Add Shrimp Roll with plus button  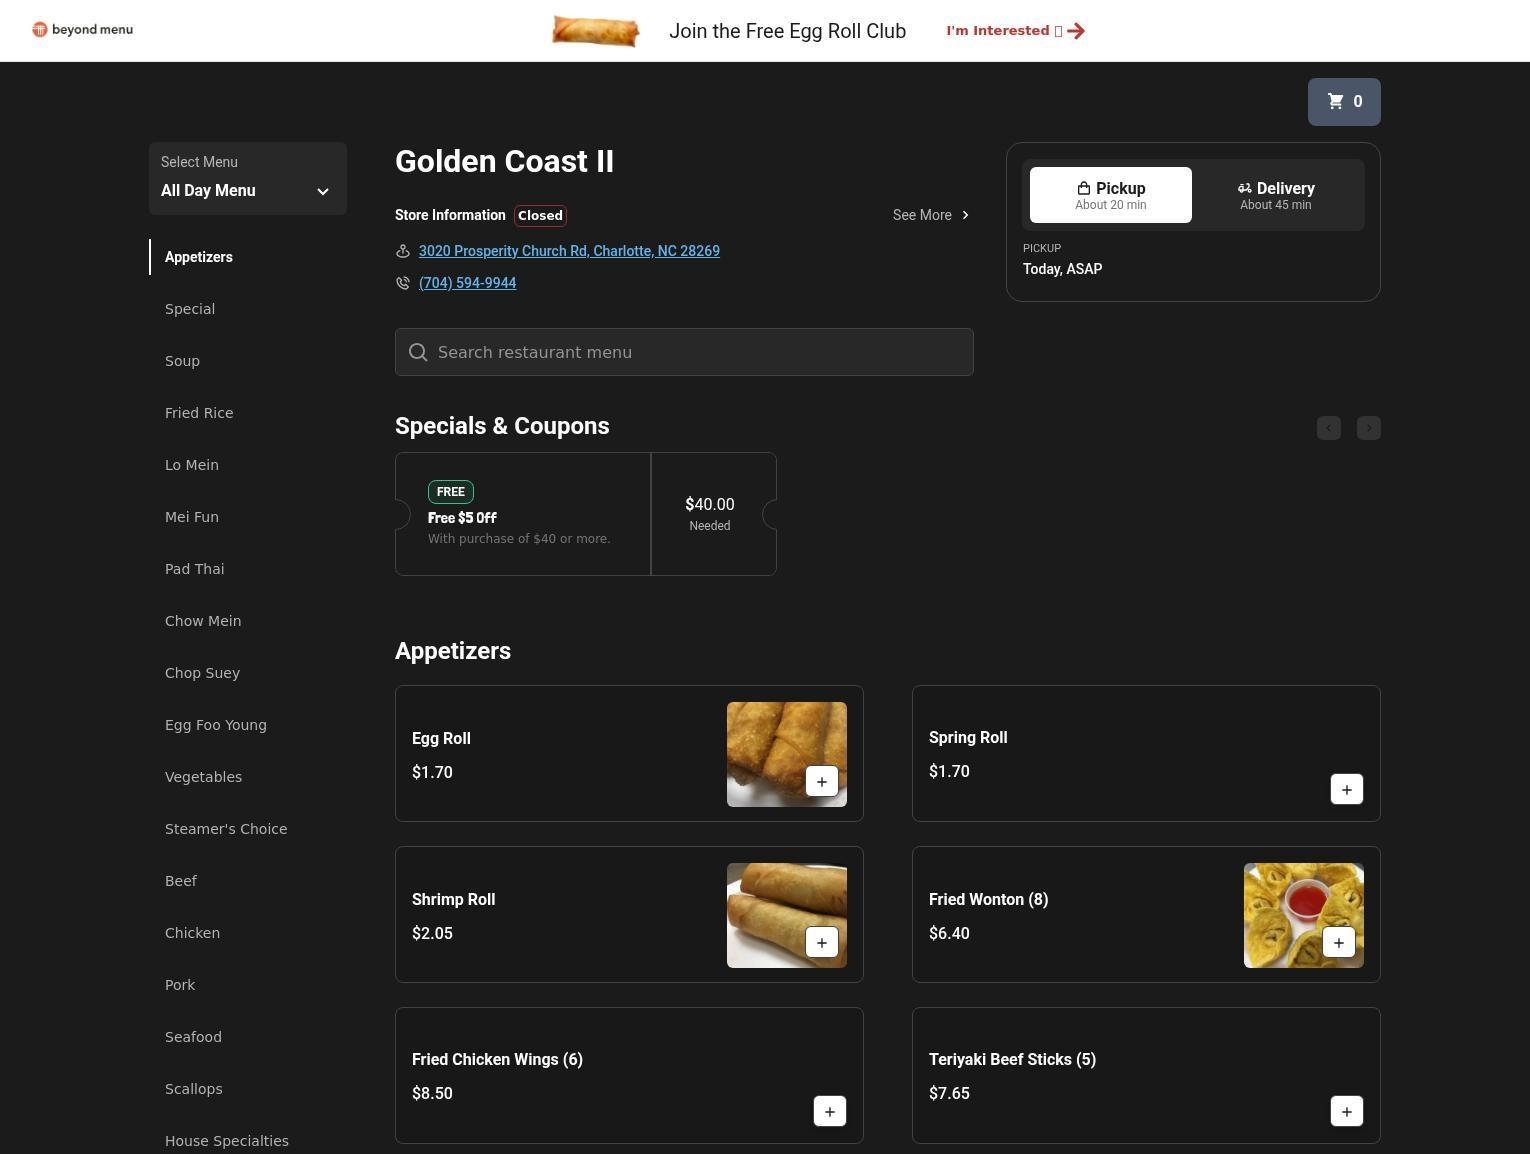pos(821,943)
